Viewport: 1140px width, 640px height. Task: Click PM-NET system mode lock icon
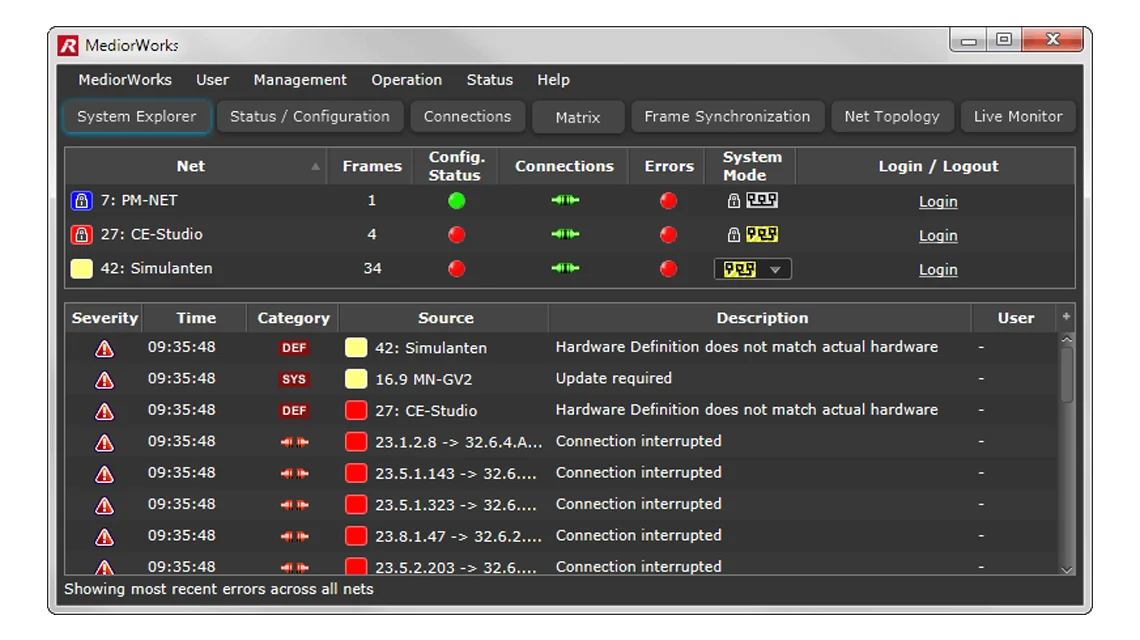(734, 201)
